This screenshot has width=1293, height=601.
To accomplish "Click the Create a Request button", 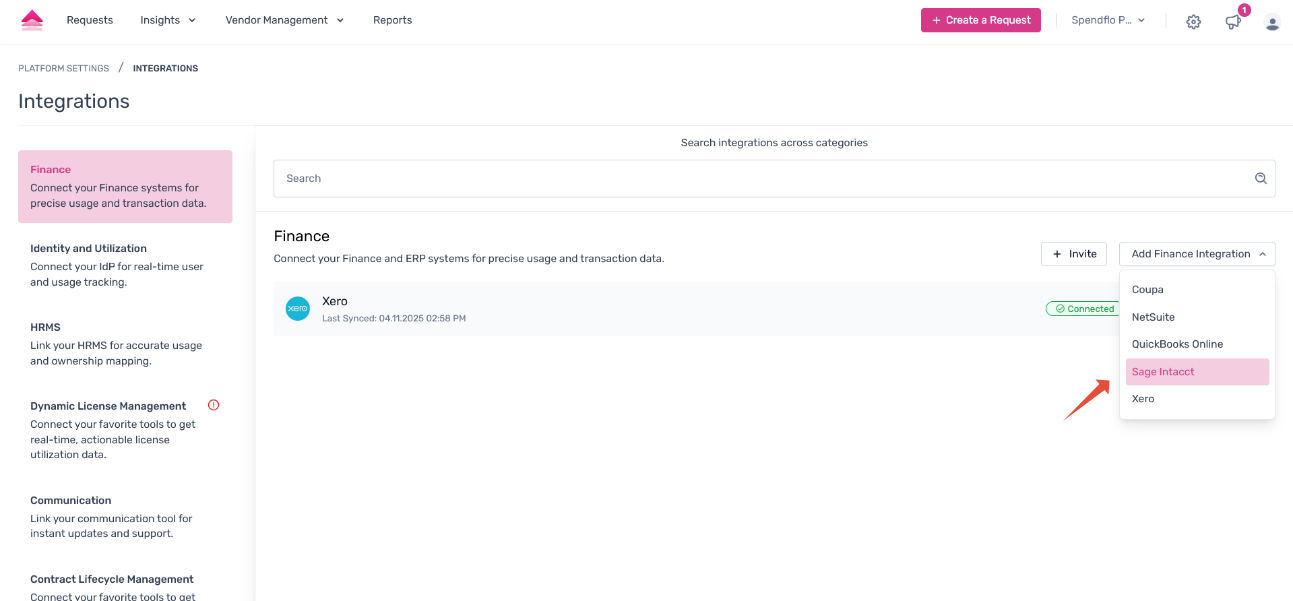I will click(x=980, y=19).
